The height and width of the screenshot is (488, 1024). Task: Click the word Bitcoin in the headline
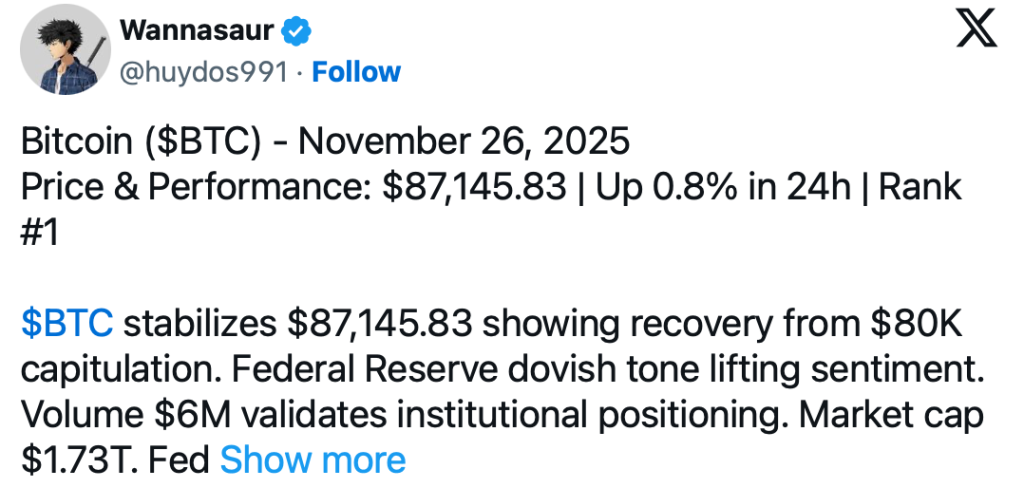point(73,141)
